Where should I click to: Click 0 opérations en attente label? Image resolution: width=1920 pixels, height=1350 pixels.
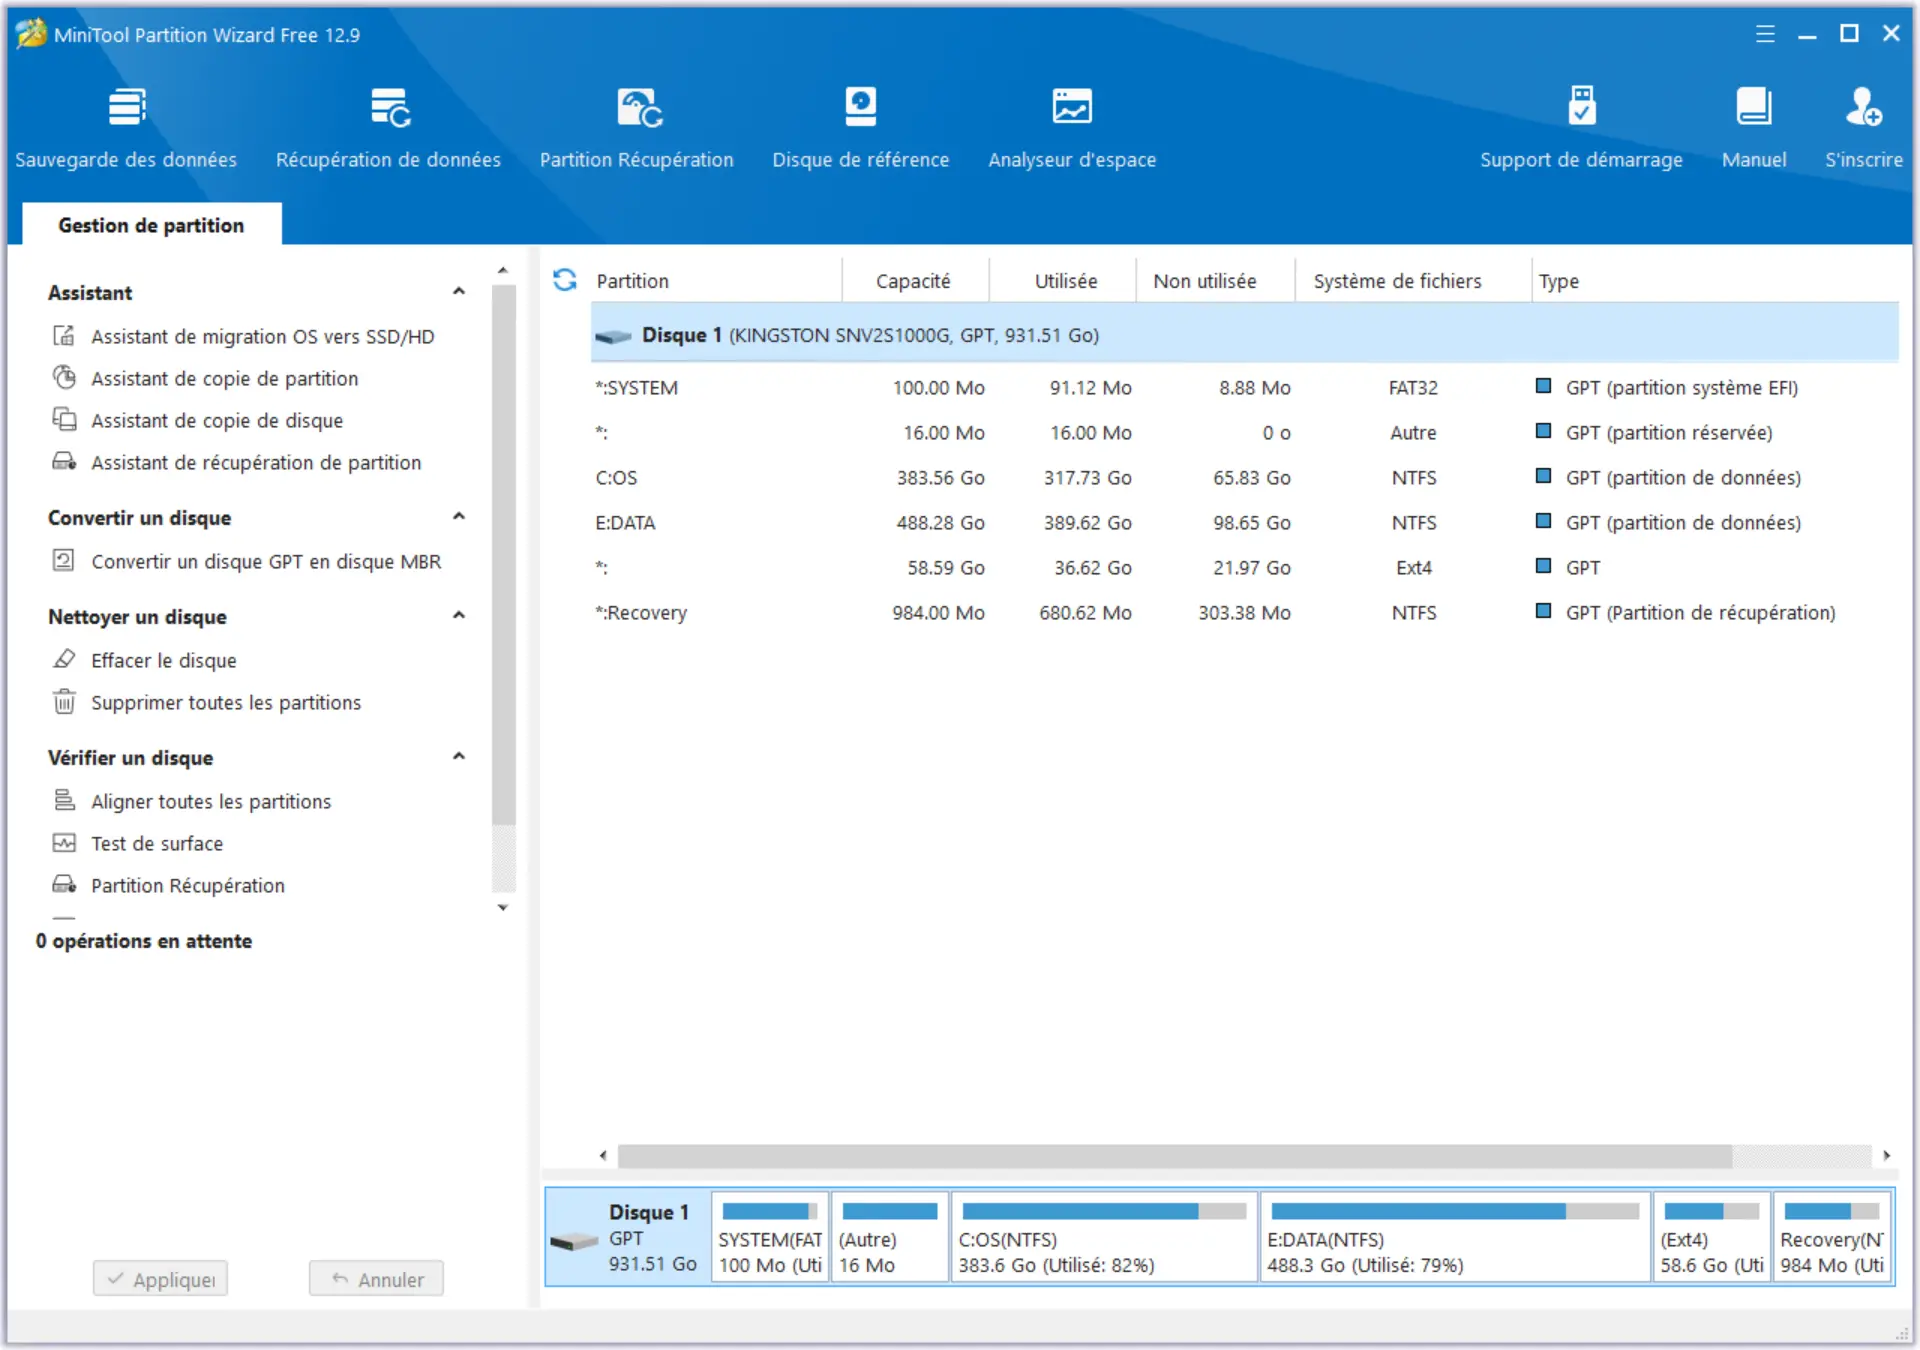144,942
